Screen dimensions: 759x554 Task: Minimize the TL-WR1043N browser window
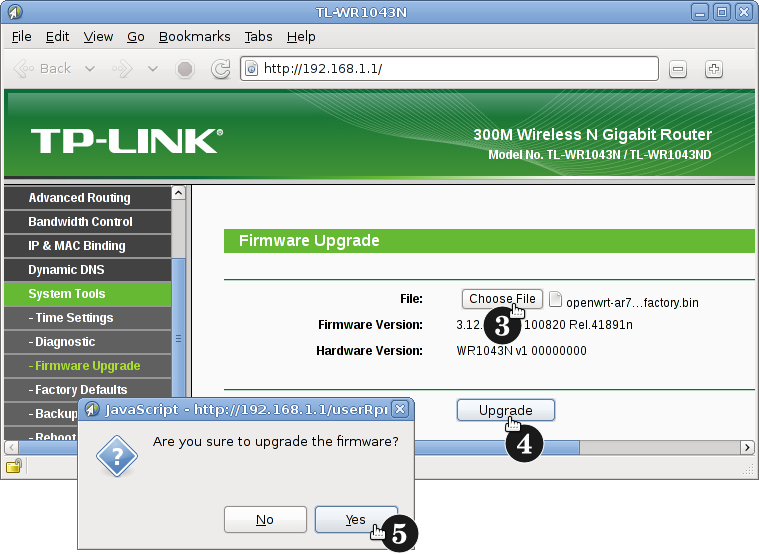coord(699,12)
